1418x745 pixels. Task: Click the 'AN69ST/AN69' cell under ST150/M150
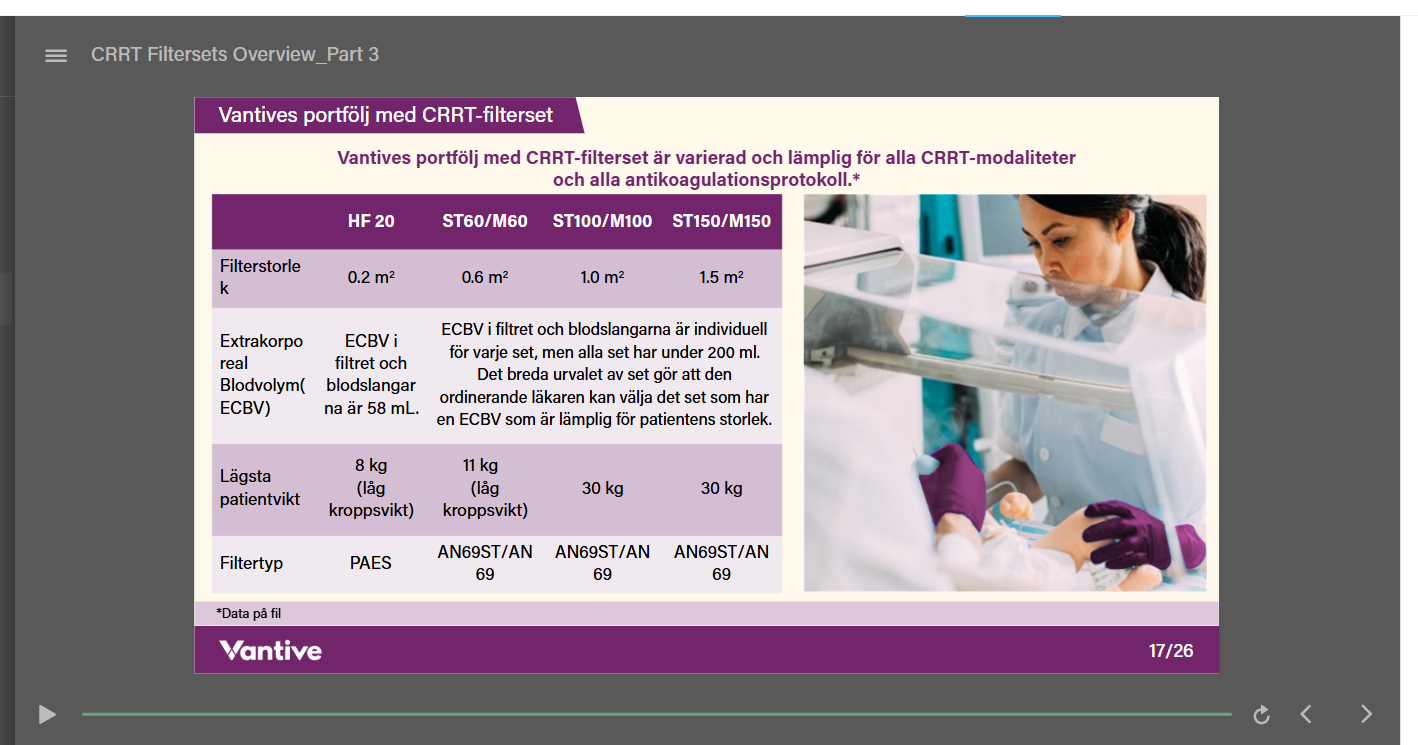[721, 563]
